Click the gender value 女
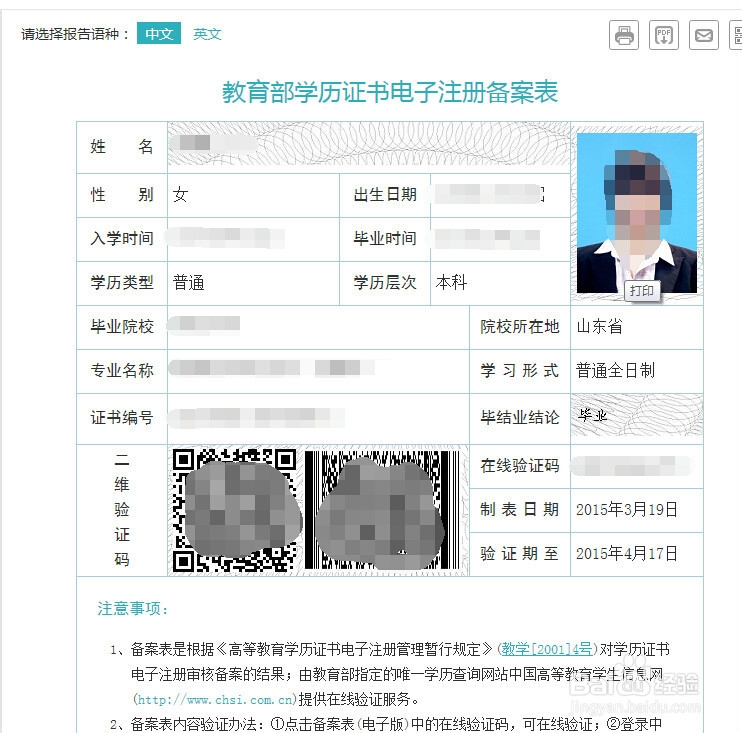Screen dimensions: 742x733 [x=181, y=194]
